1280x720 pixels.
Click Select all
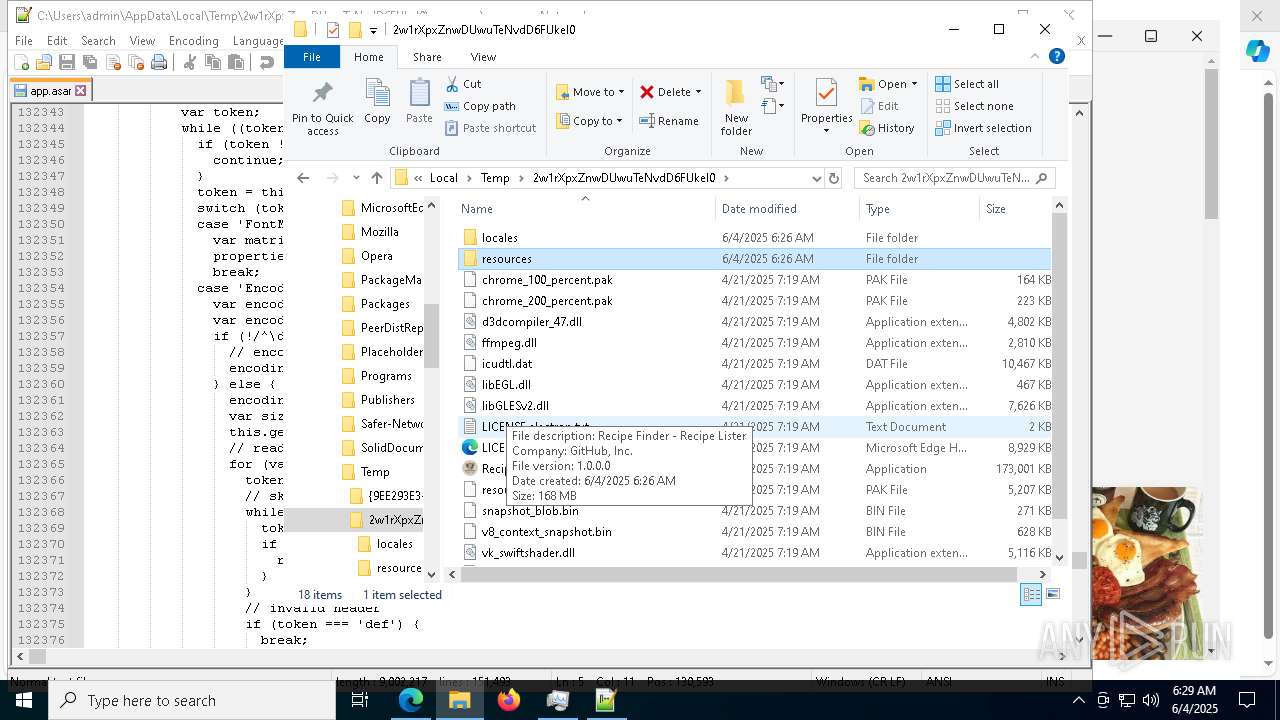(x=967, y=84)
